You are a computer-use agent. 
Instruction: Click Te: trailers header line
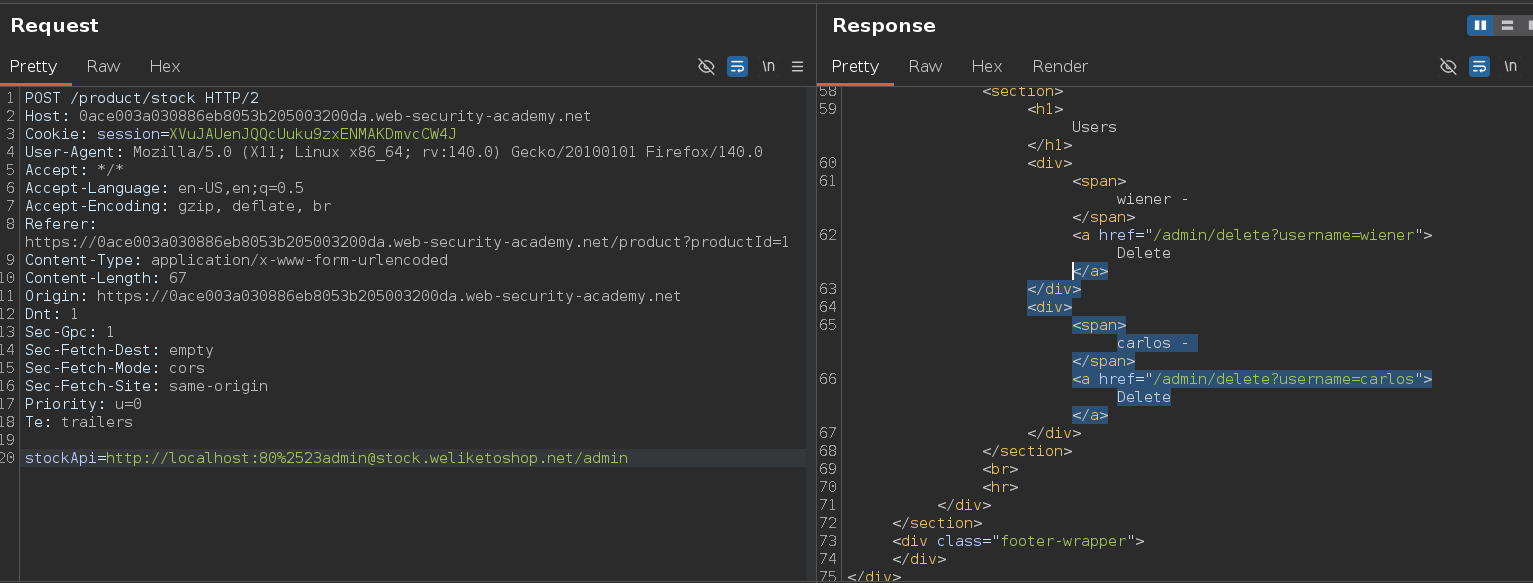(79, 422)
